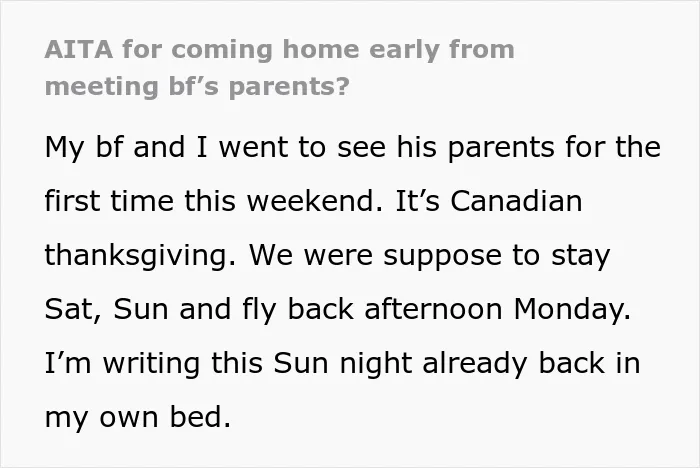Click the word "already" in the body text
This screenshot has width=700, height=468.
tap(475, 364)
